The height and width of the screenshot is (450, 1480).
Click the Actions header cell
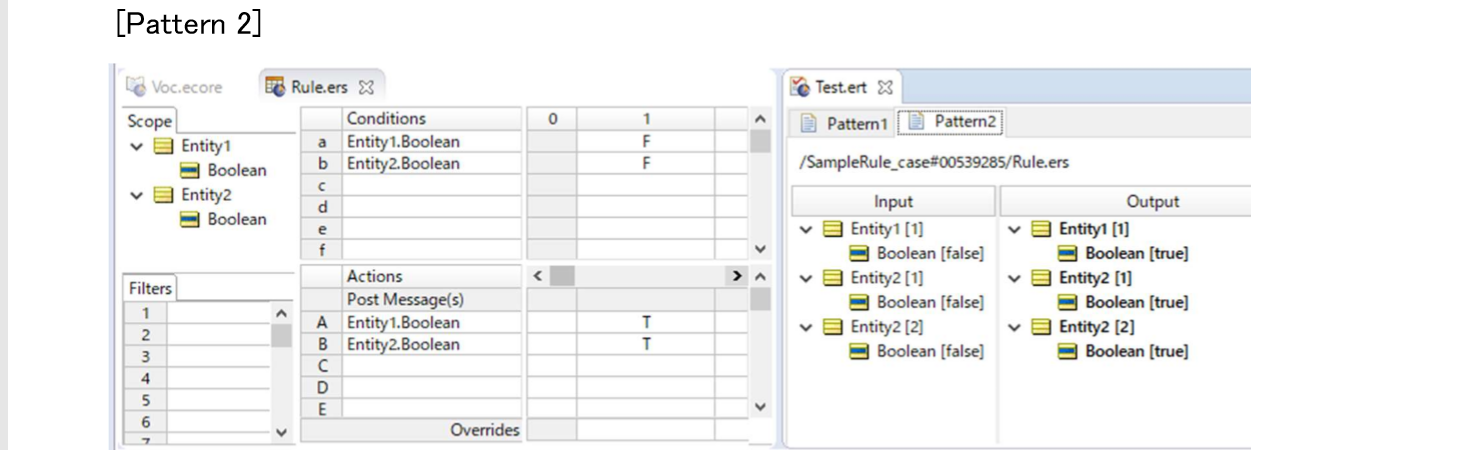[x=432, y=276]
